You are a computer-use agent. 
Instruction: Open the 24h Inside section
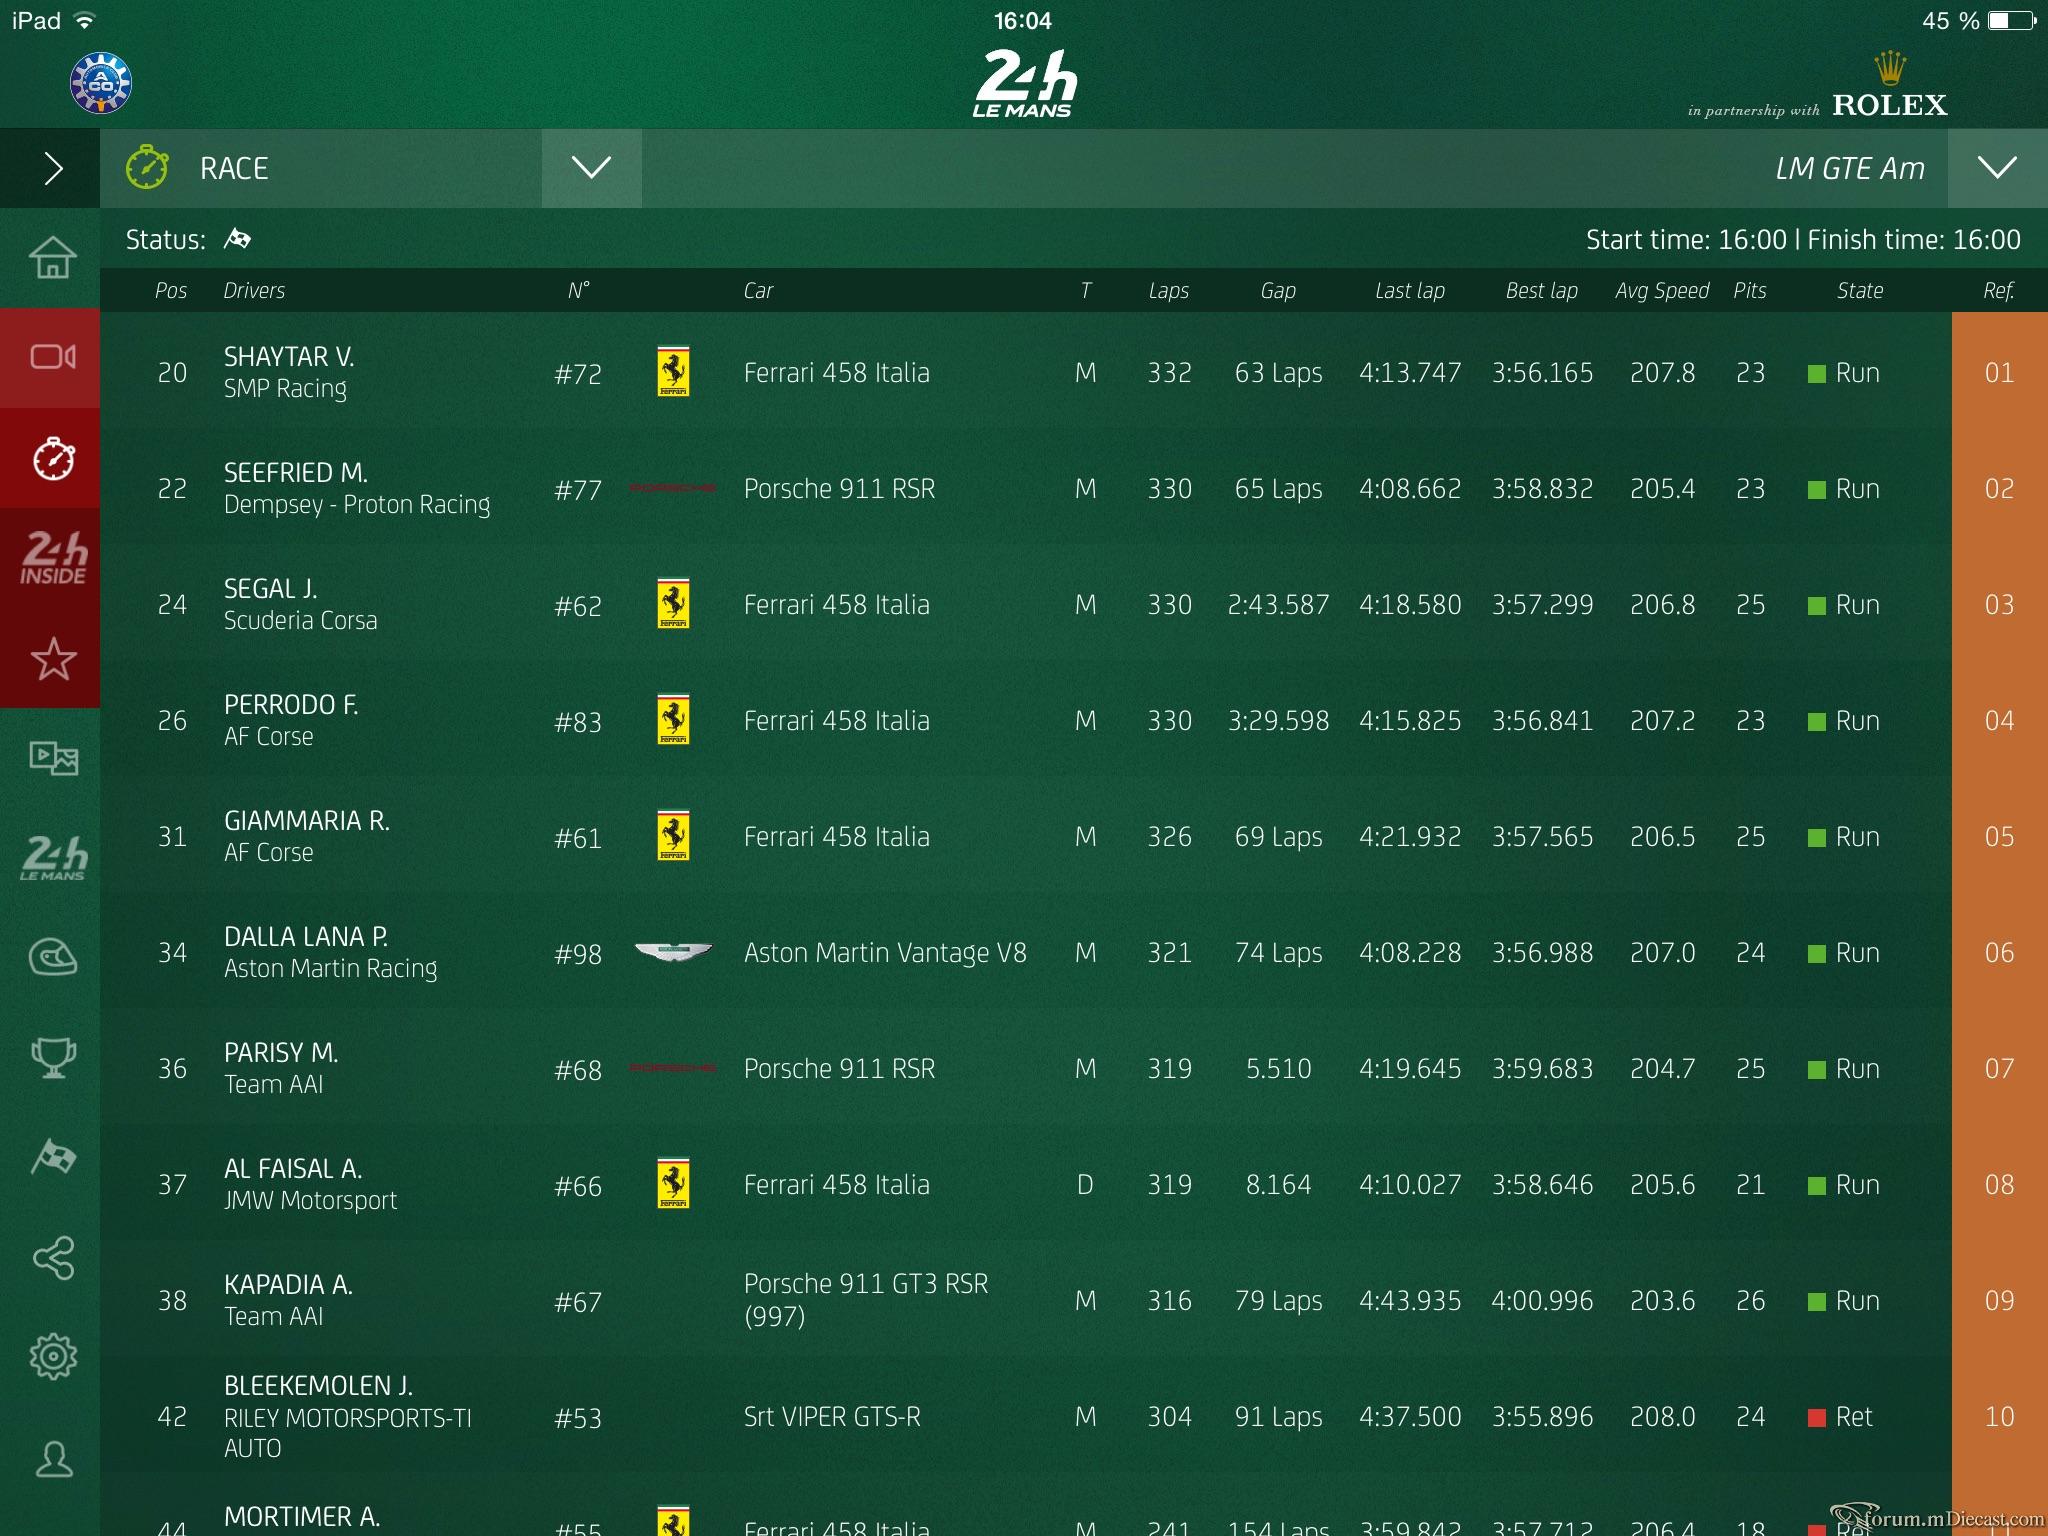[x=53, y=557]
